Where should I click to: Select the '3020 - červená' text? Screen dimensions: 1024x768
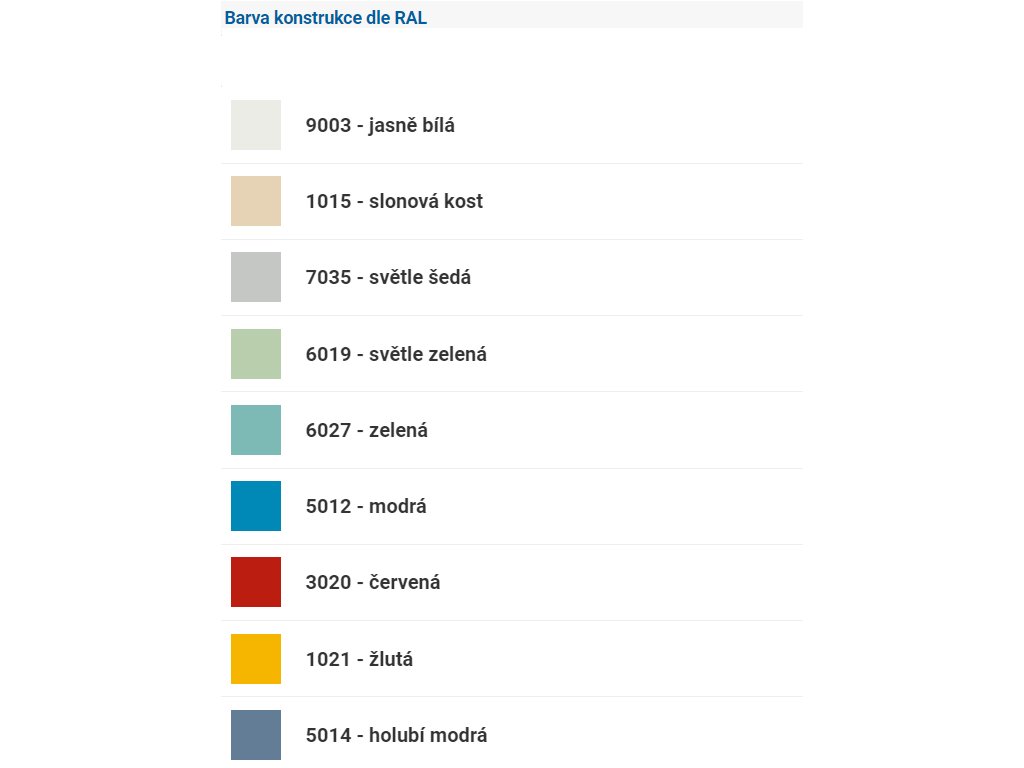(373, 582)
